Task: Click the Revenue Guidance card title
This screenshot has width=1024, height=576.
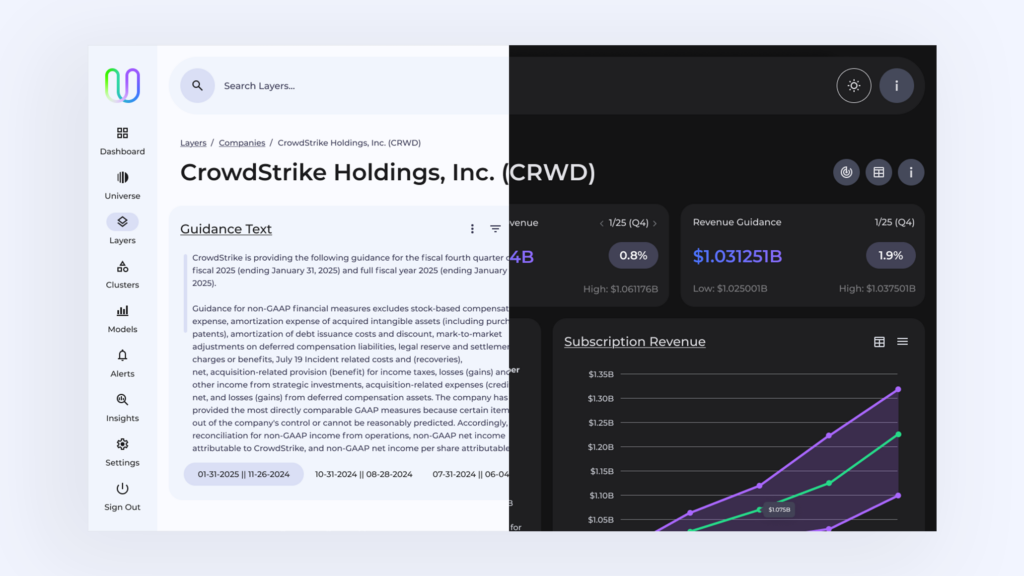Action: click(737, 222)
